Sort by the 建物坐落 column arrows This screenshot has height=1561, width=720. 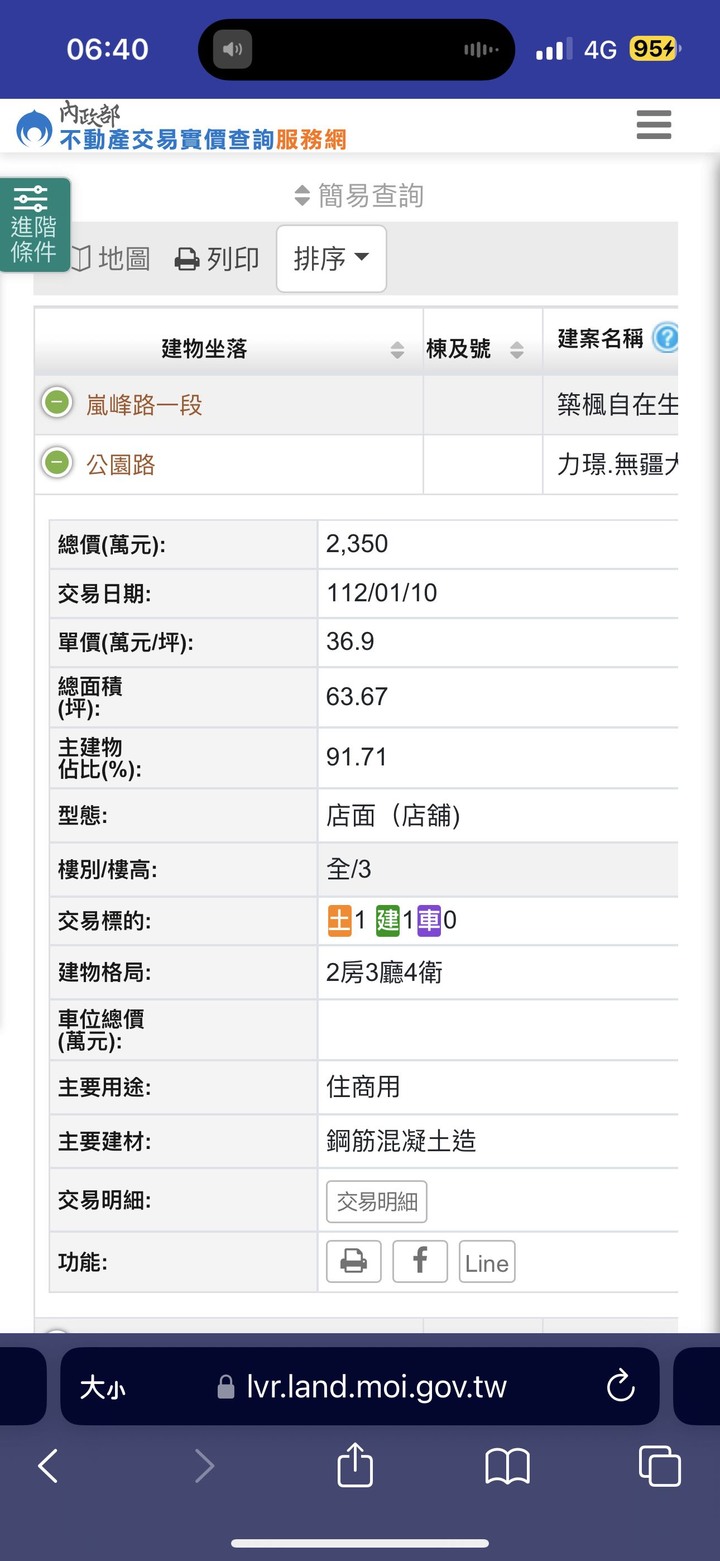pyautogui.click(x=397, y=350)
